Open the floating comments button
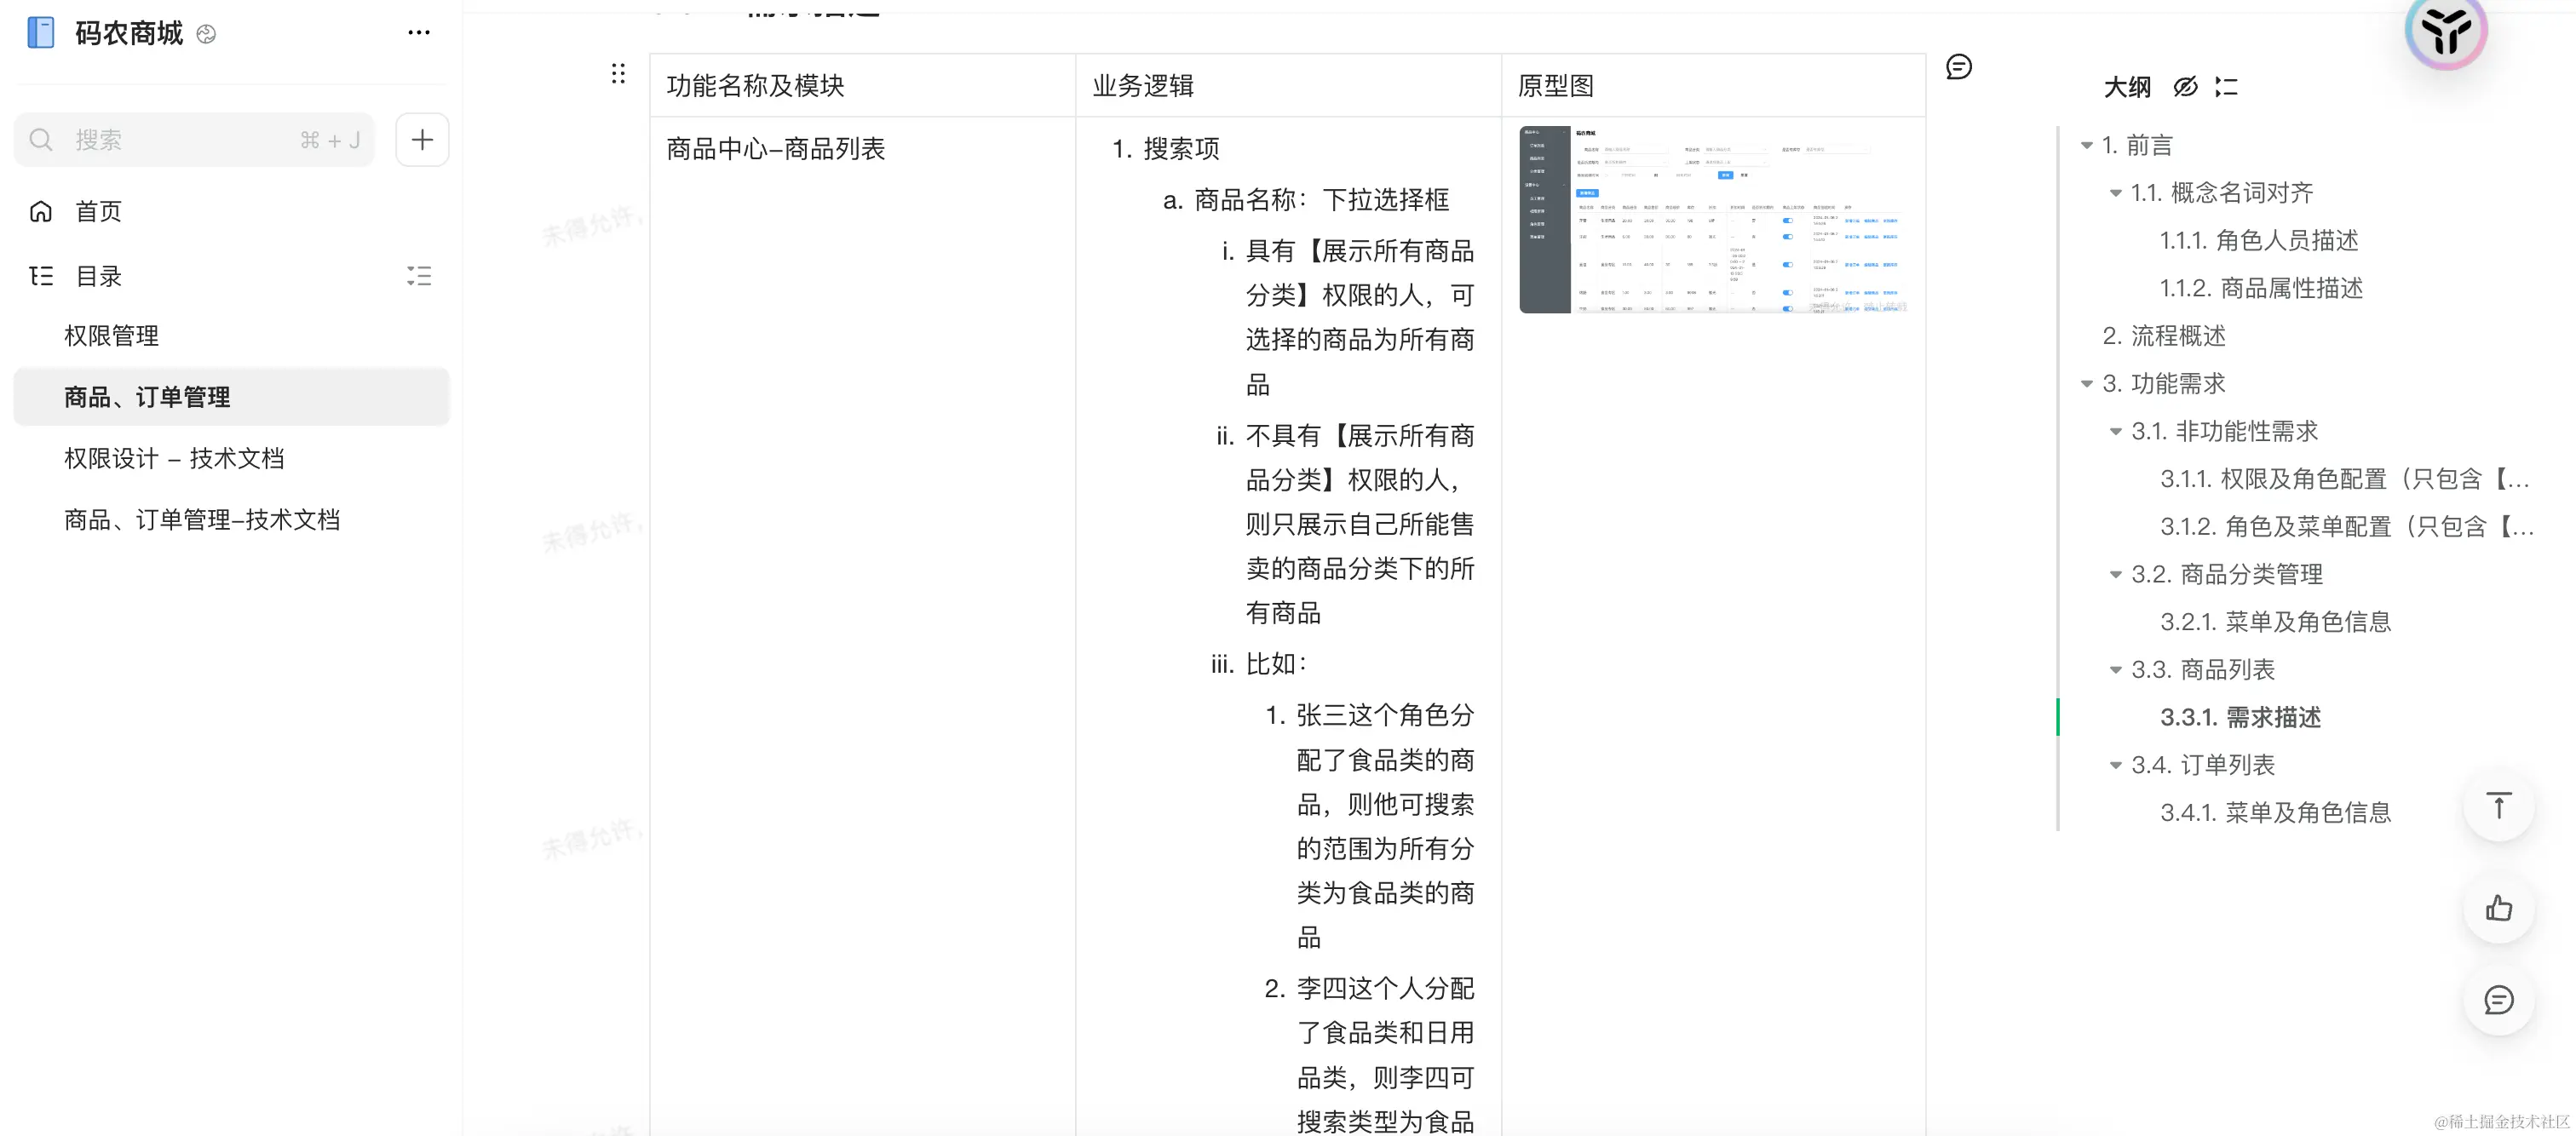Image resolution: width=2576 pixels, height=1136 pixels. 2498,1000
